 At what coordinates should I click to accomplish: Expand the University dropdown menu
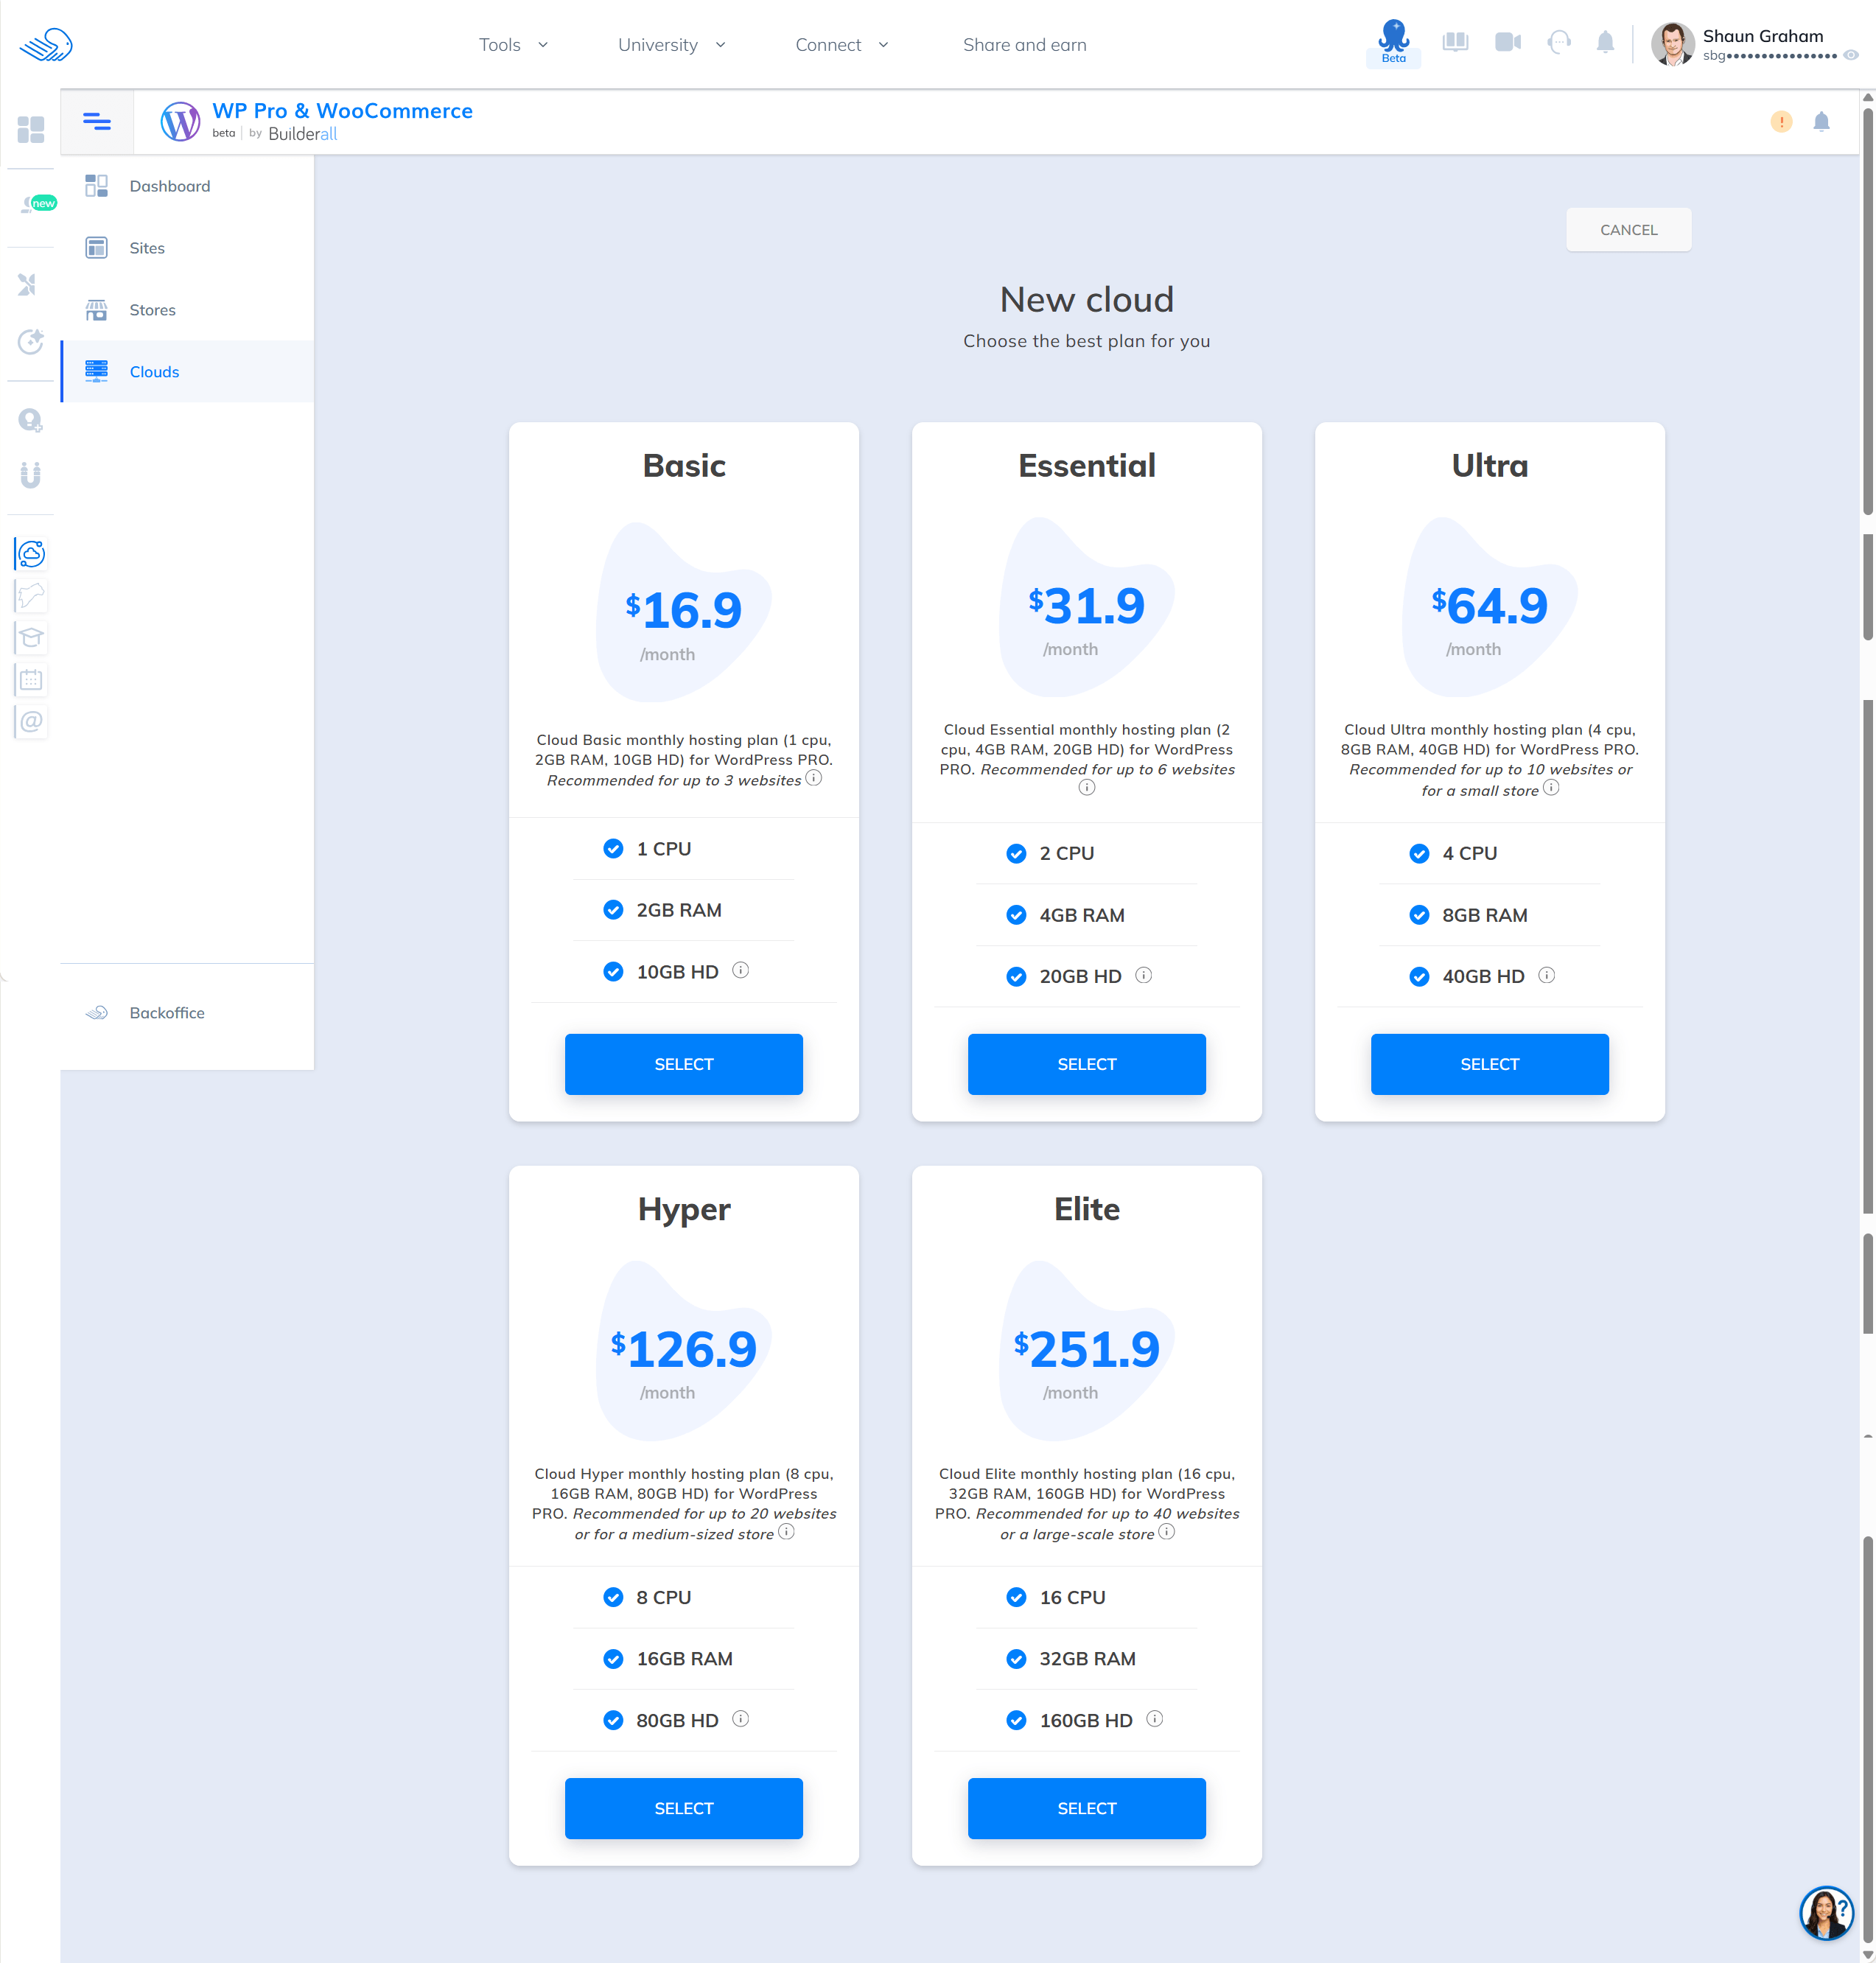click(x=671, y=45)
